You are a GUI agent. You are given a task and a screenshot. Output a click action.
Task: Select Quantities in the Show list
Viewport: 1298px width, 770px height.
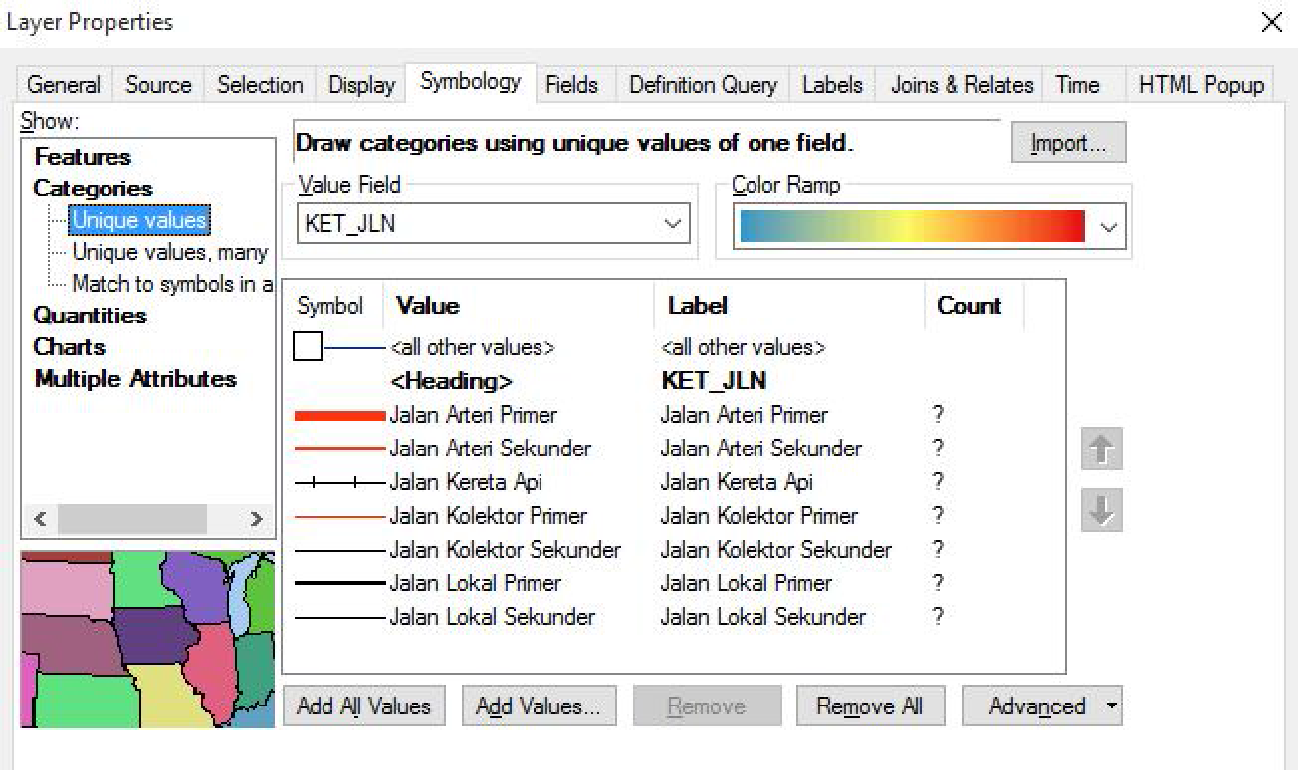[x=90, y=316]
